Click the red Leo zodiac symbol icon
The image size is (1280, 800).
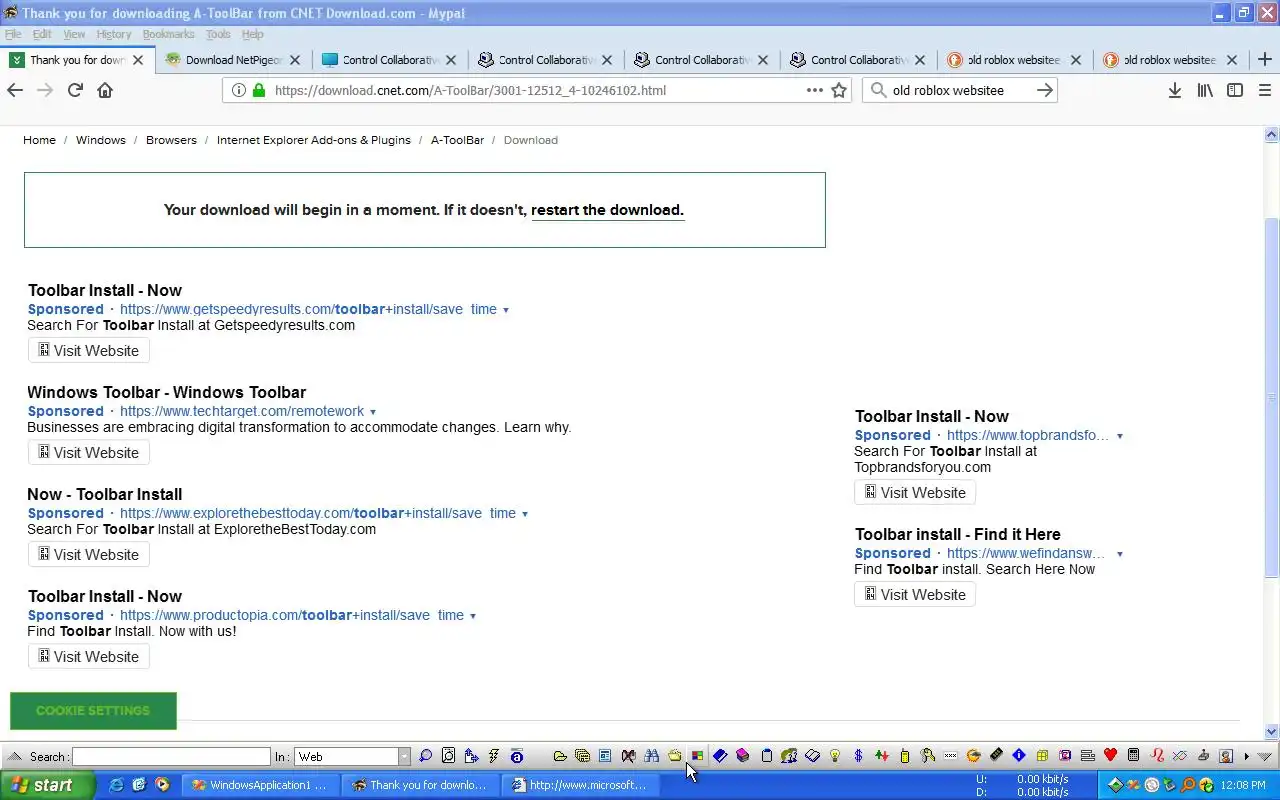(1157, 756)
